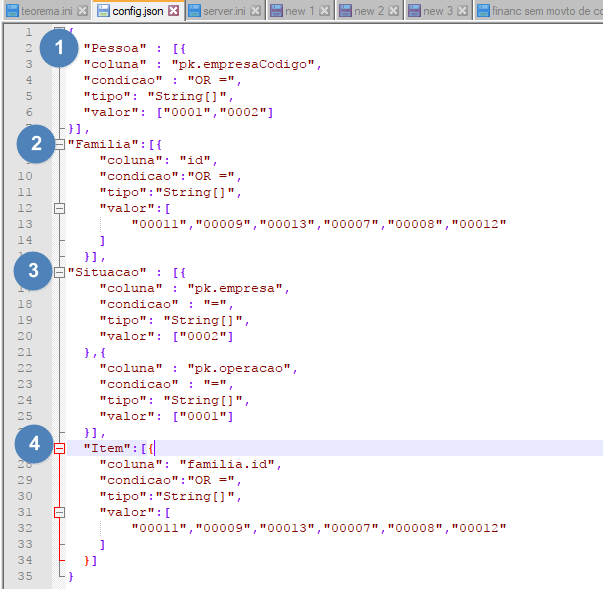The image size is (603, 589).
Task: Collapse the red "Item" fold block
Action: pos(59,448)
